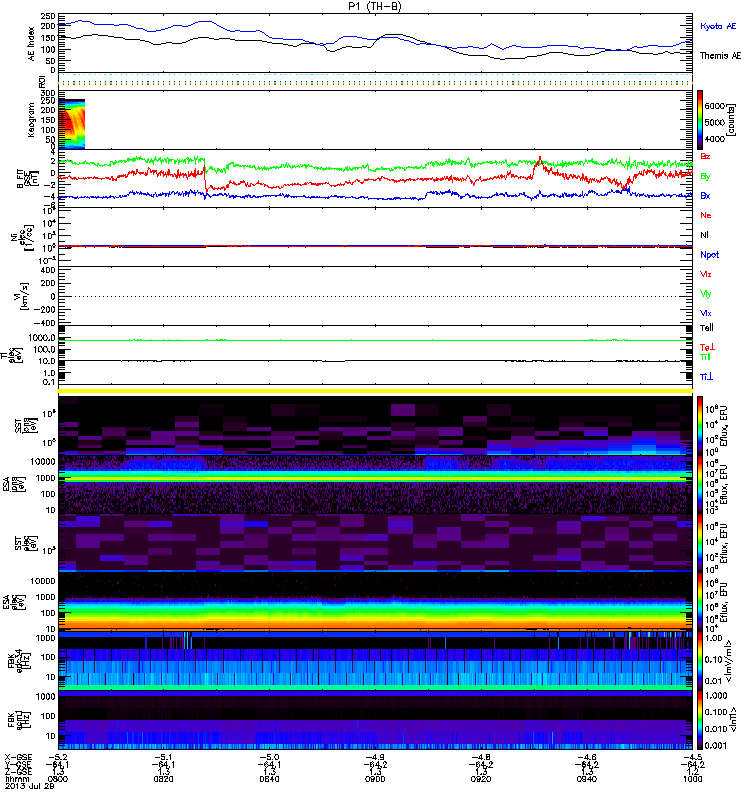The width and height of the screenshot is (750, 800).
Task: Click the red "Bz" legend label
Action: pos(705,156)
